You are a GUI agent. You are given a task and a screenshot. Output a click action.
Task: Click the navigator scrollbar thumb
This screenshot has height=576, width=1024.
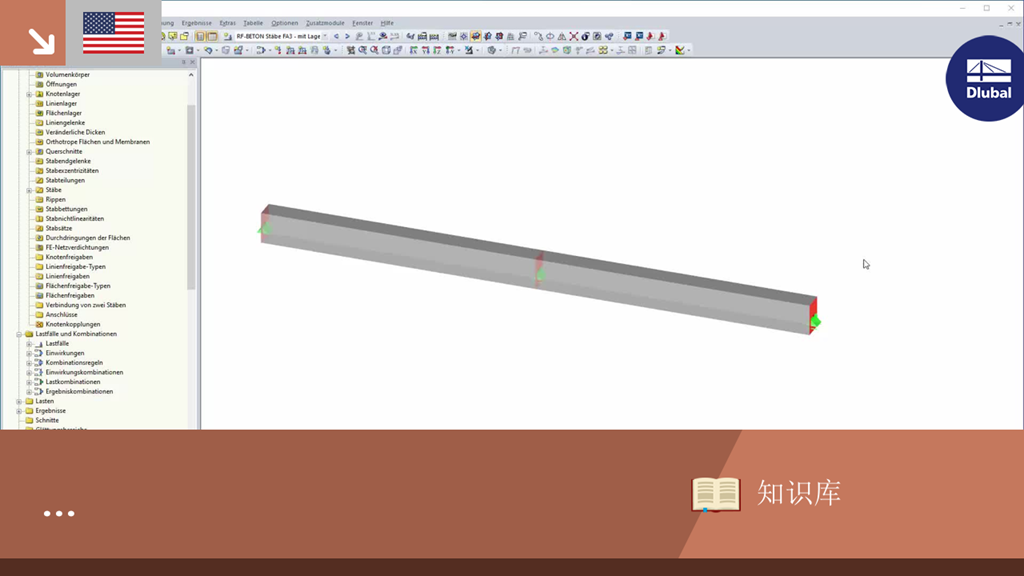(x=191, y=196)
